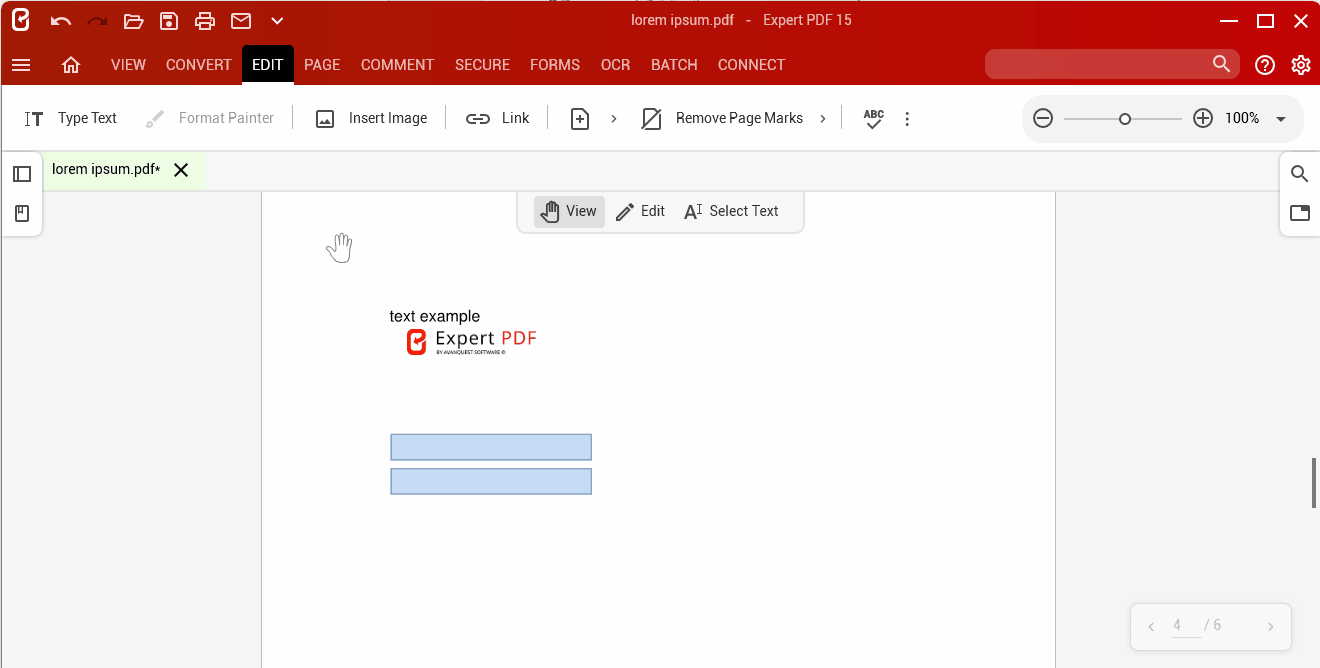
Task: Open right-side panel icon below search
Action: point(1300,213)
